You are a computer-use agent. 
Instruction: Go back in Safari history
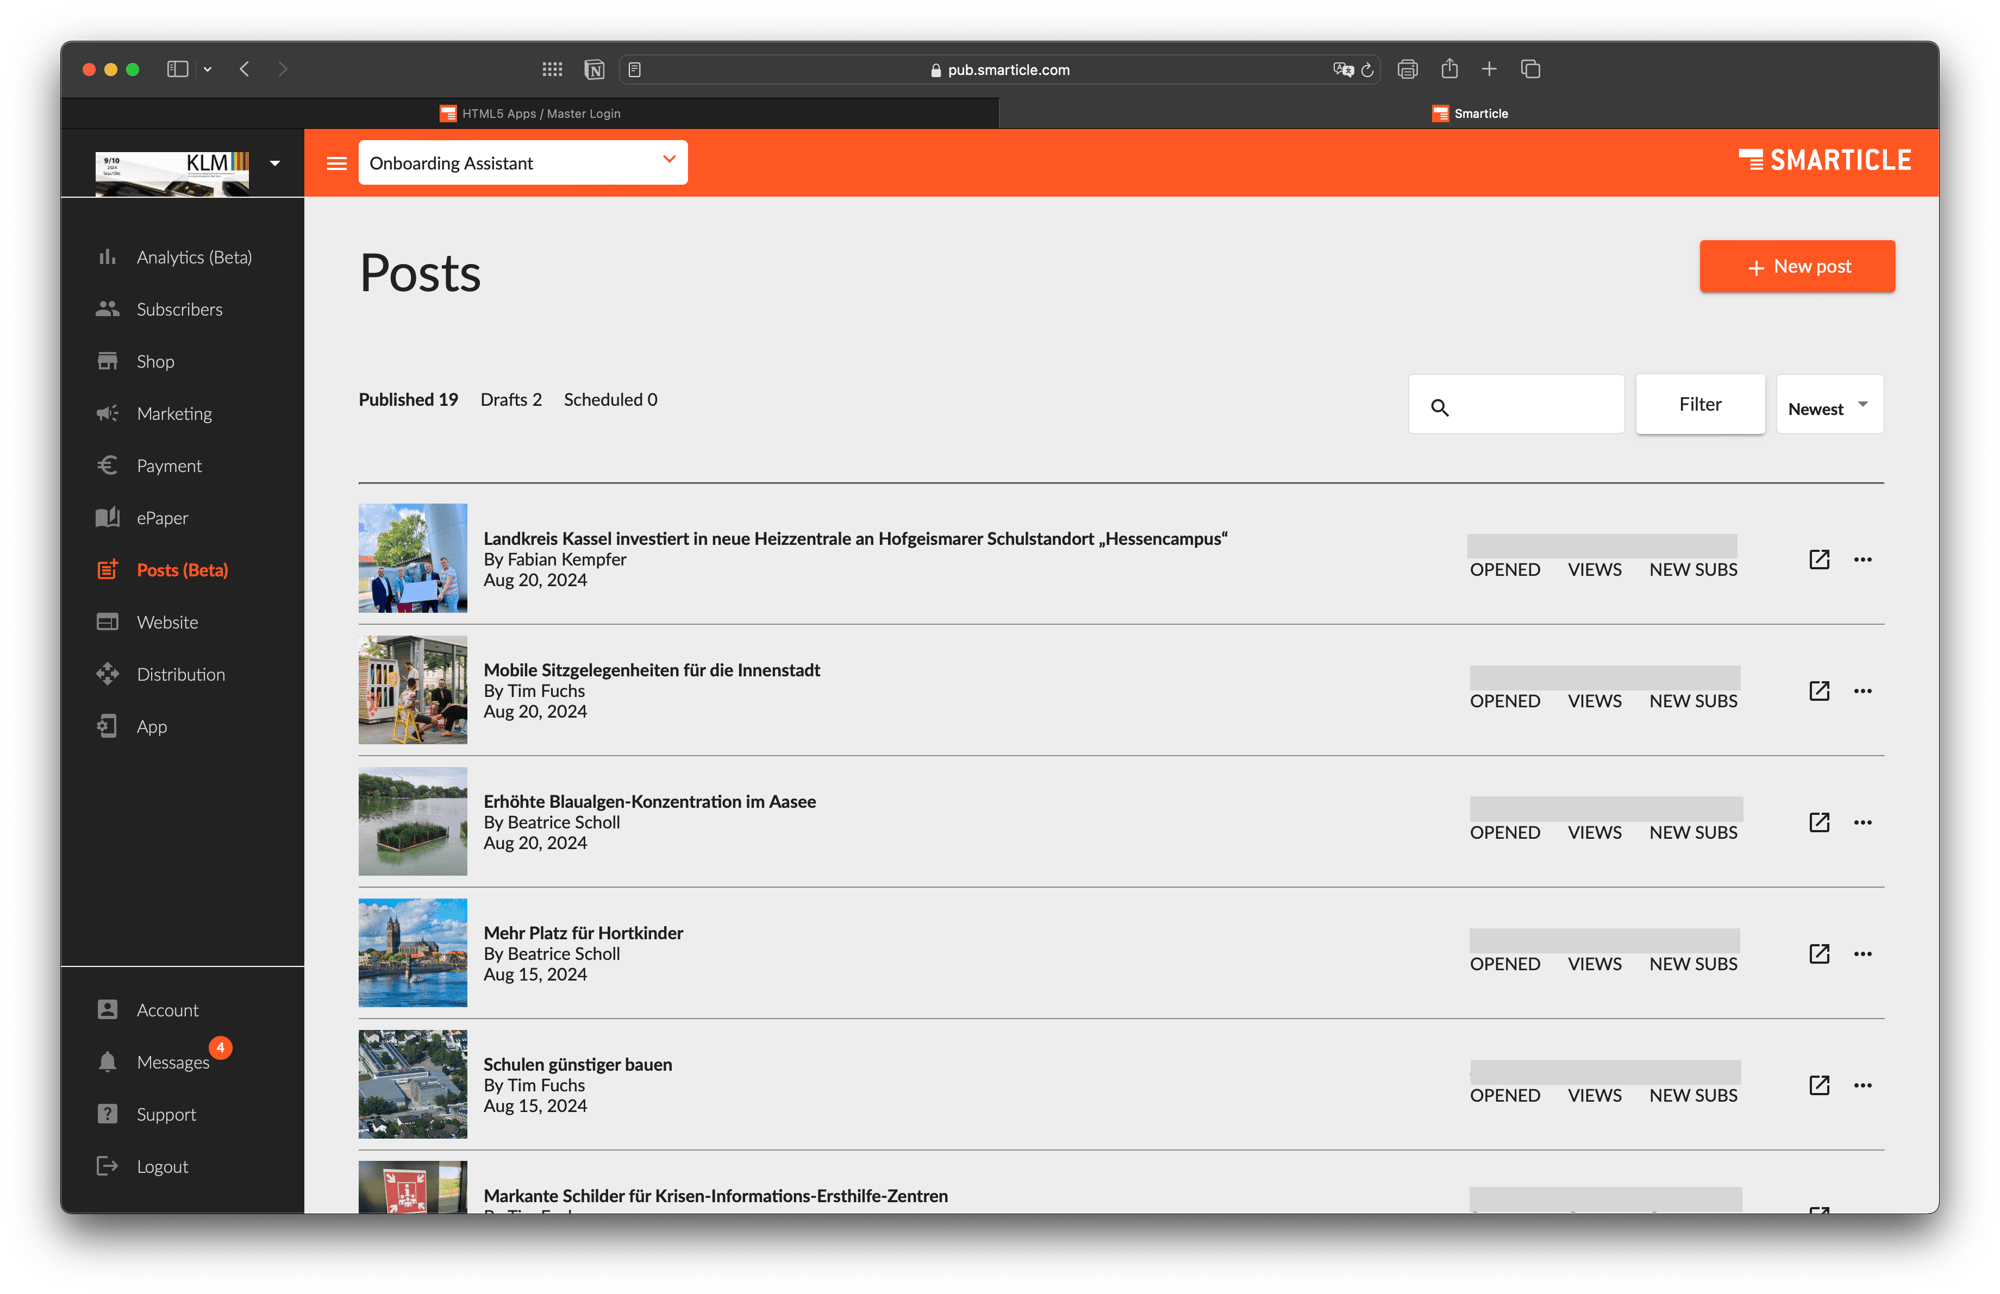click(x=244, y=69)
